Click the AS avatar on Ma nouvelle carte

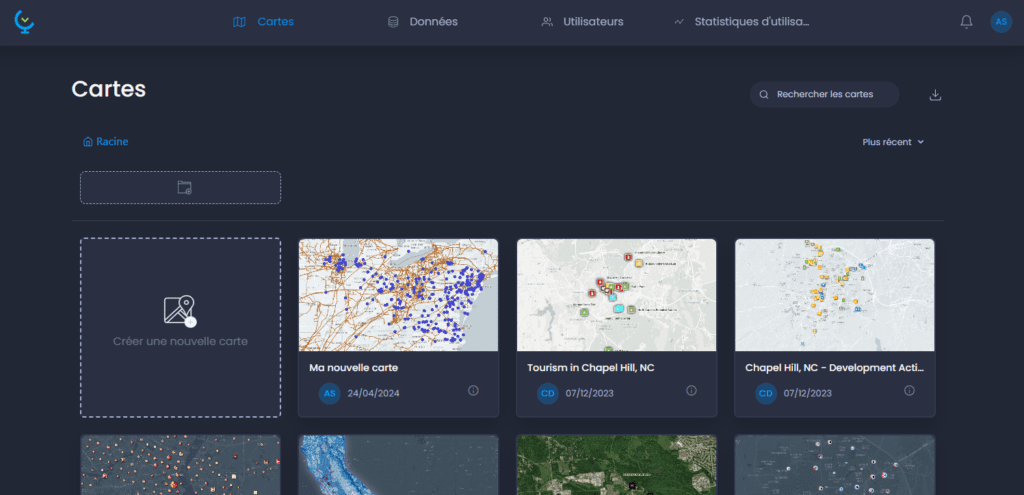click(x=330, y=393)
